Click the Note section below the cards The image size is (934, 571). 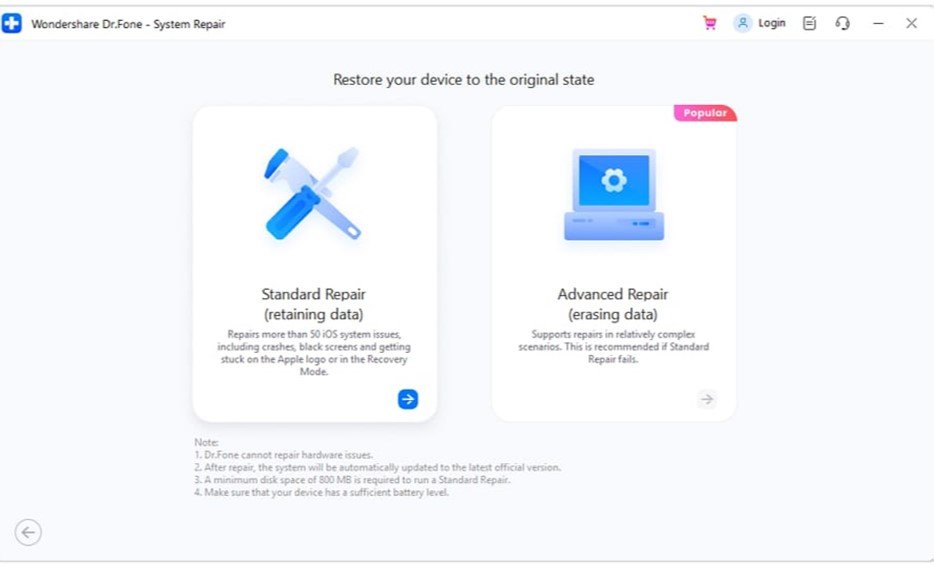377,467
